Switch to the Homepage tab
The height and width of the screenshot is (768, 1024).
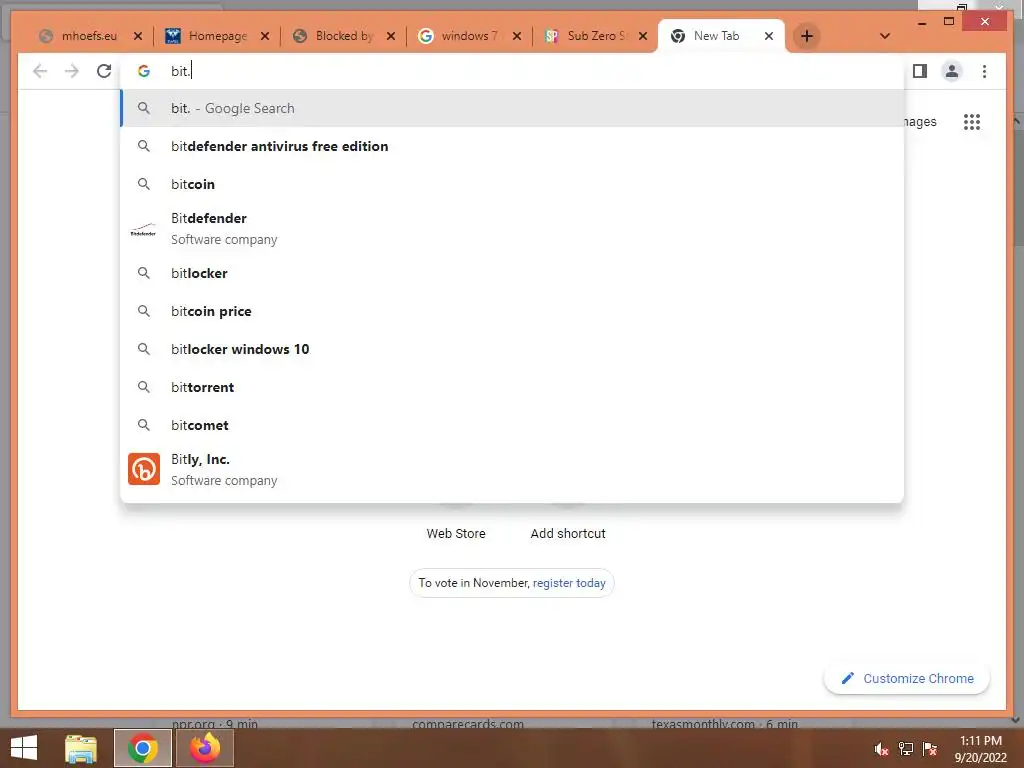point(216,36)
